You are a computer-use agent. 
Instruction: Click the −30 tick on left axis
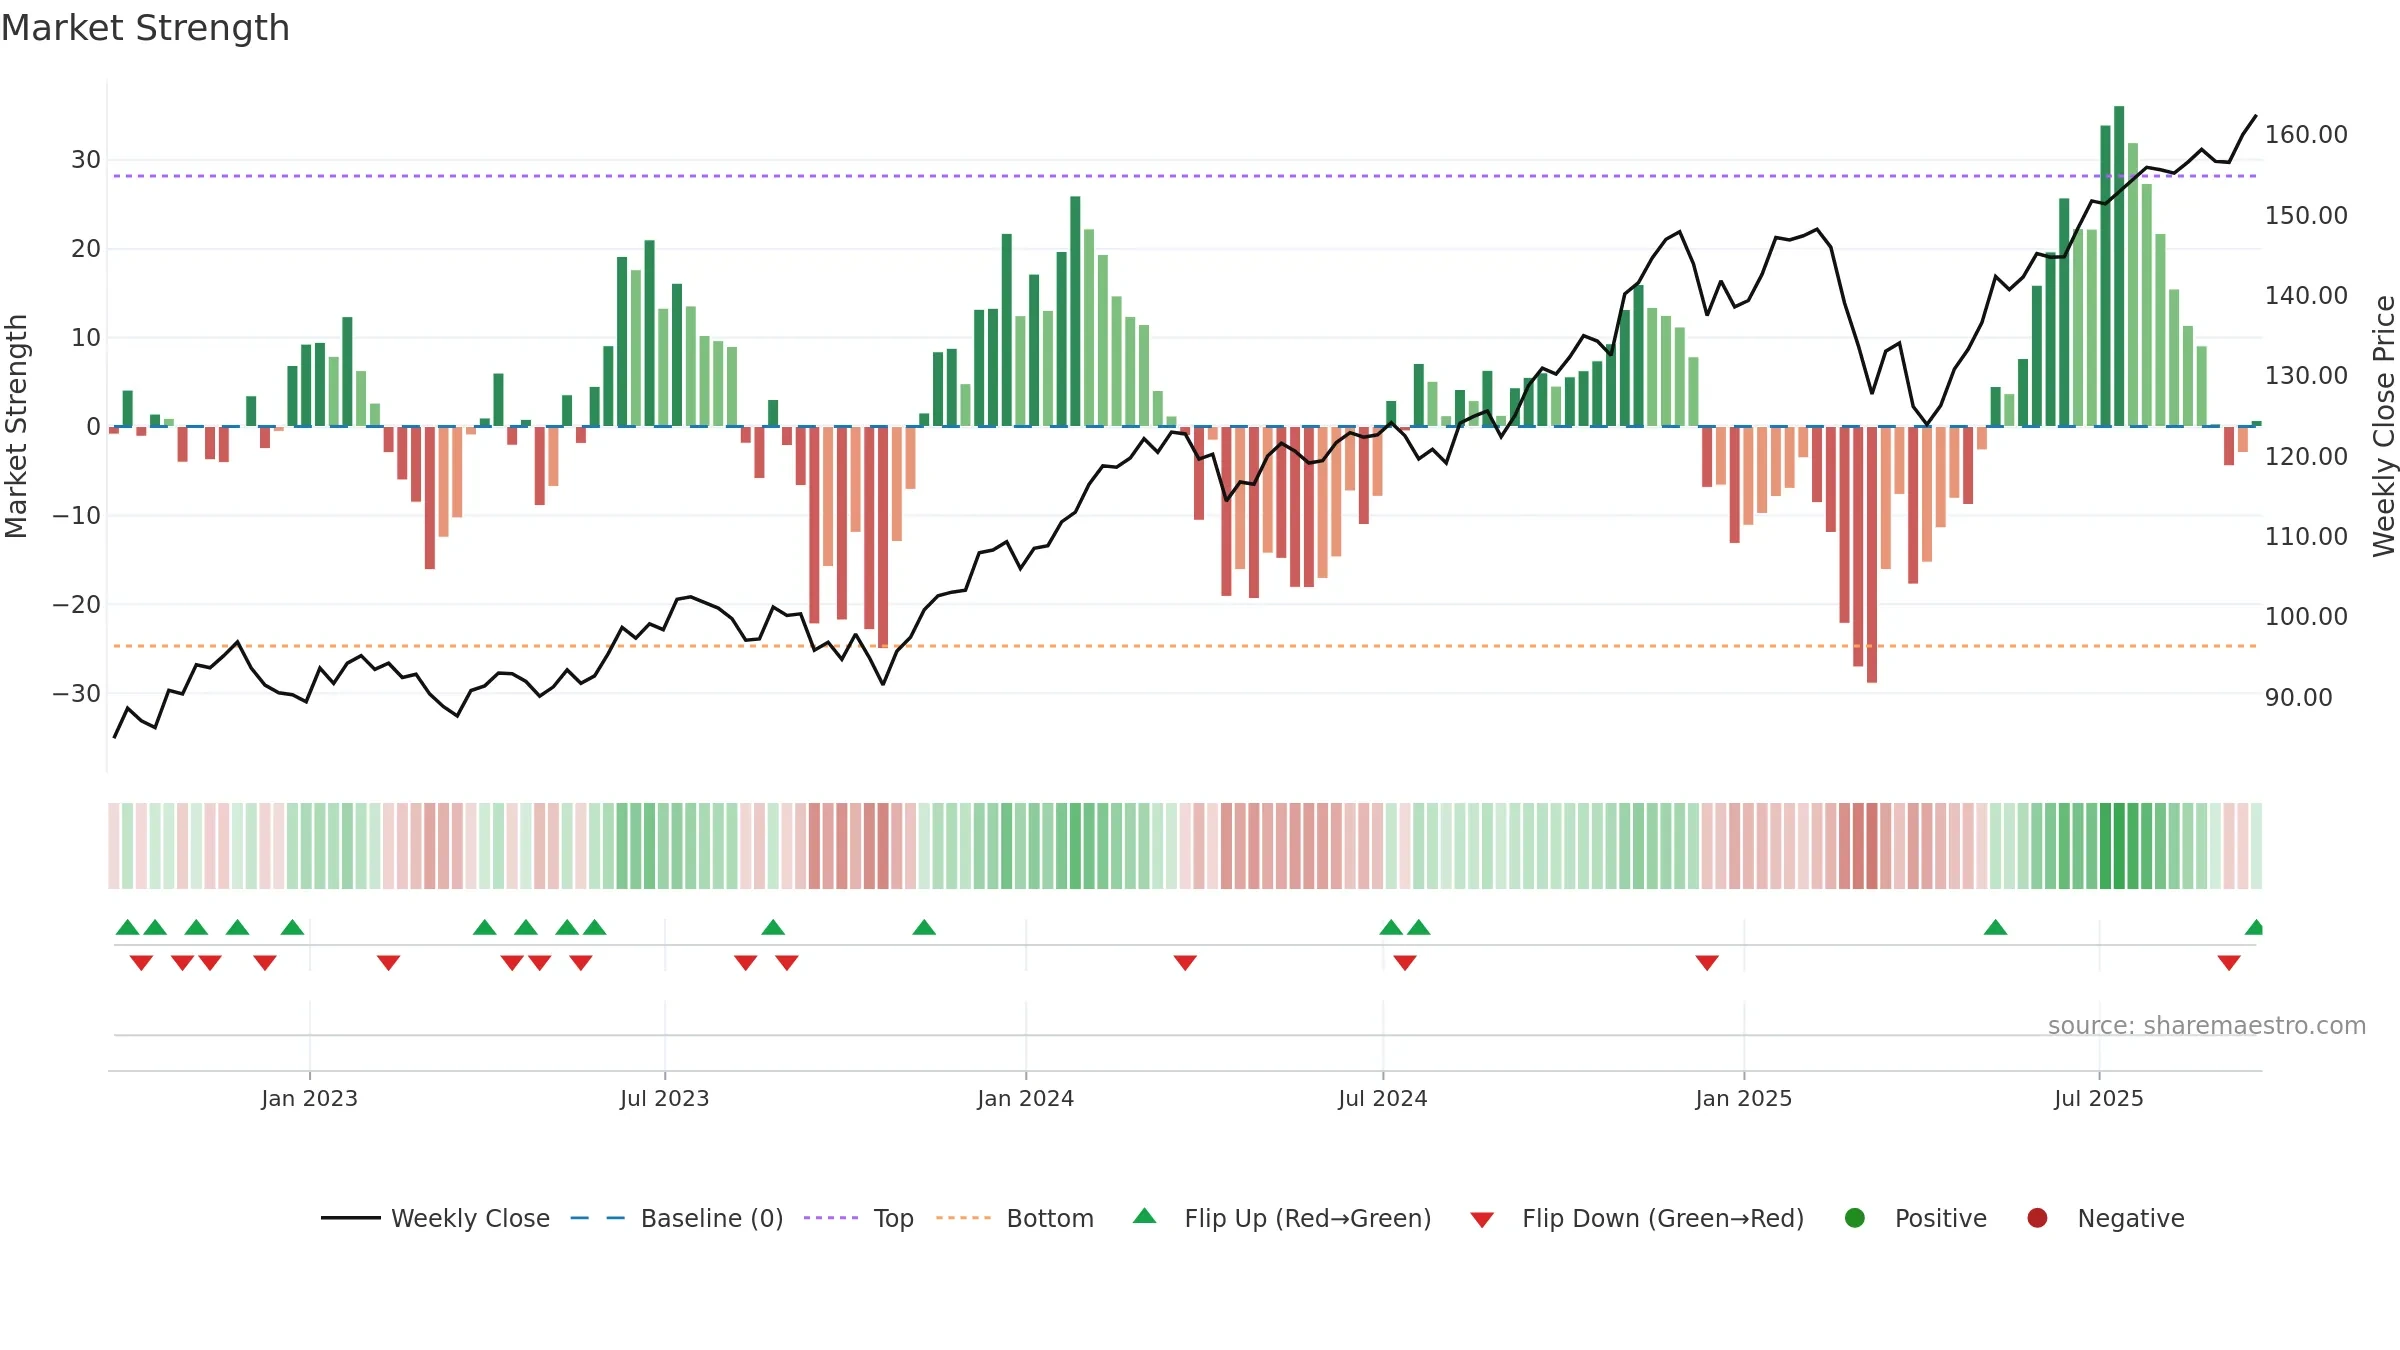pyautogui.click(x=77, y=693)
